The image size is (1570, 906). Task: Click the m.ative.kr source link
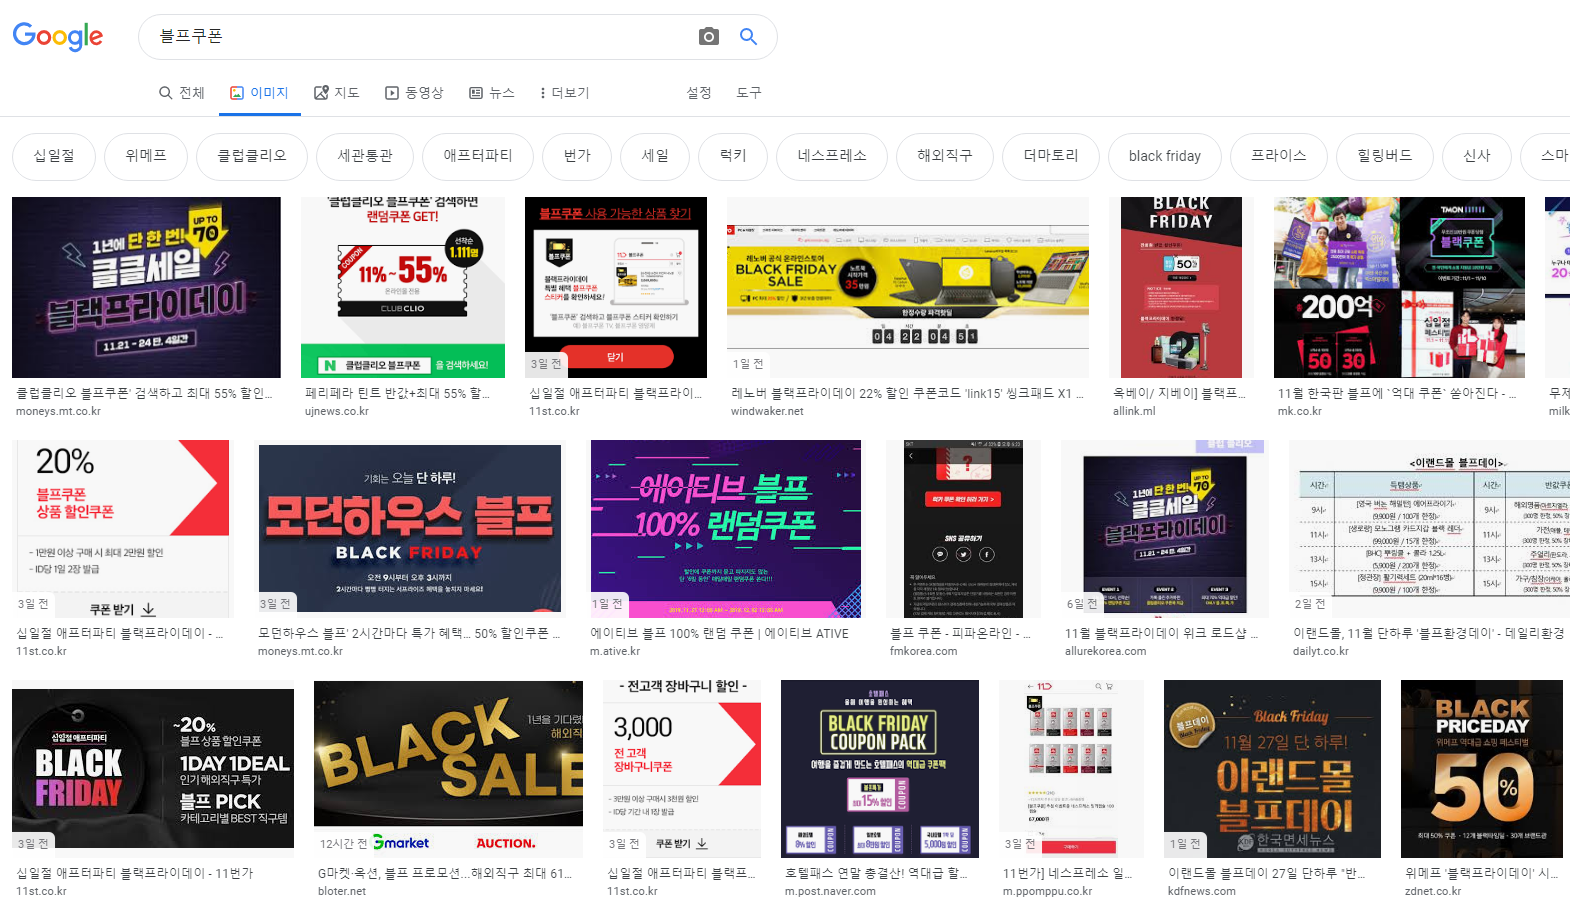[615, 651]
